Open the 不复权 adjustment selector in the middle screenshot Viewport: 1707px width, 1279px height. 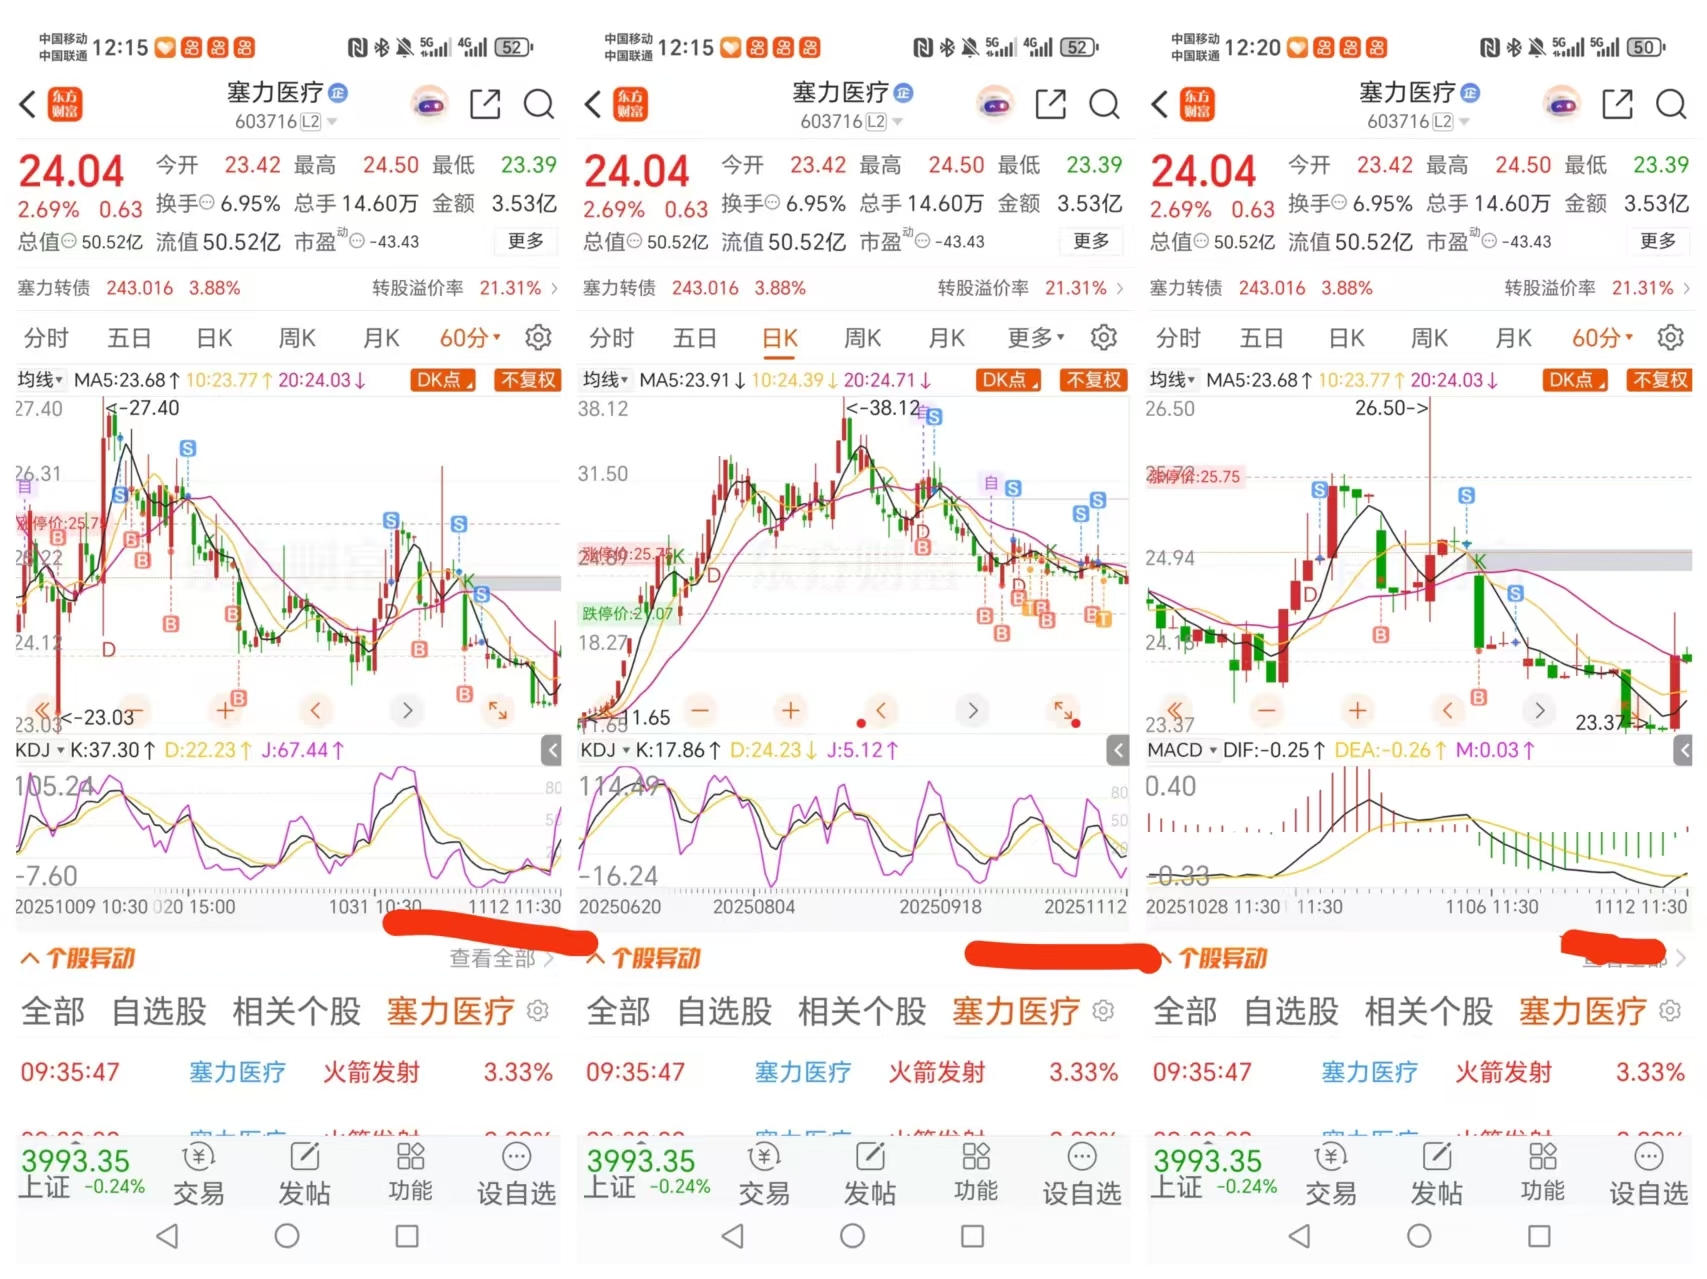pyautogui.click(x=1094, y=380)
